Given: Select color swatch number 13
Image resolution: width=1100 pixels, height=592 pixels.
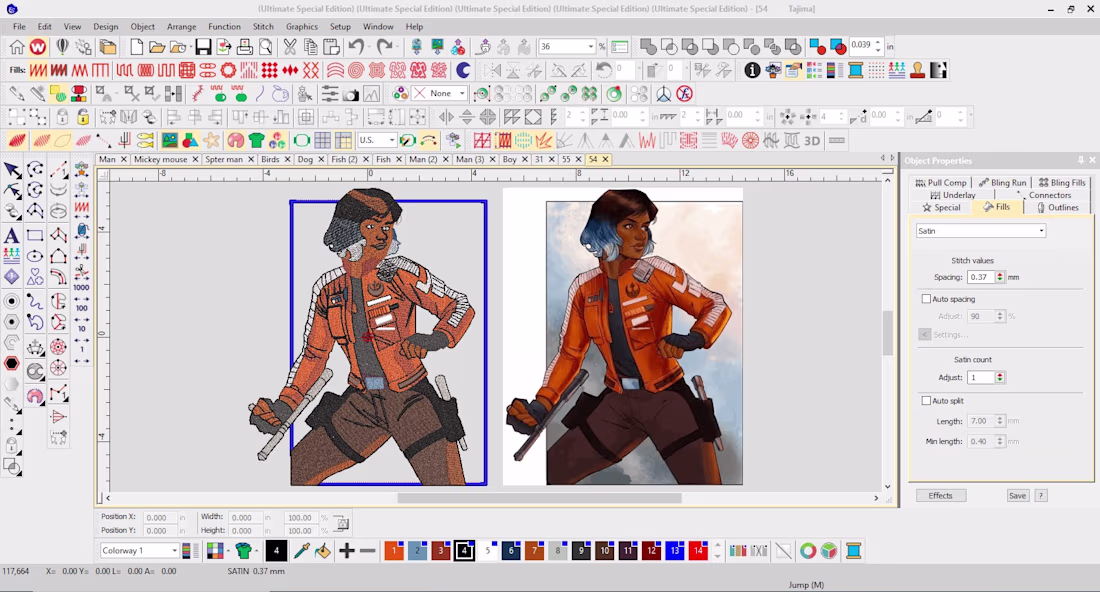Looking at the screenshot, I should click(x=675, y=551).
